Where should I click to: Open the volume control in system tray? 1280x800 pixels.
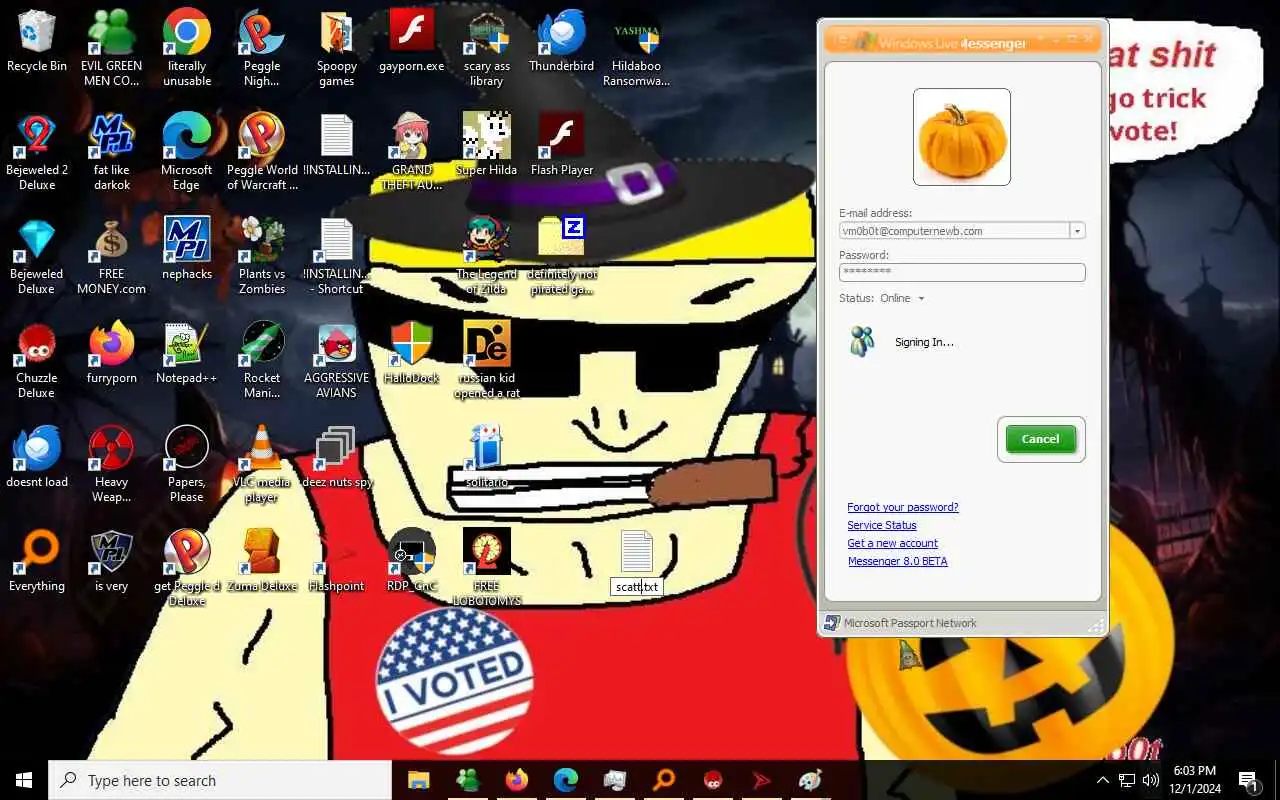1151,780
